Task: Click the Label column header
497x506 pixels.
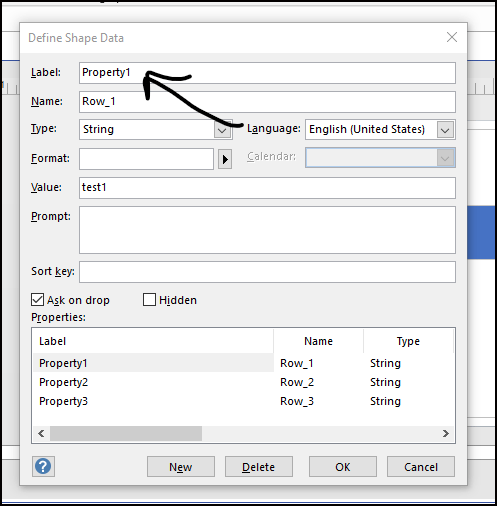Action: [x=153, y=341]
